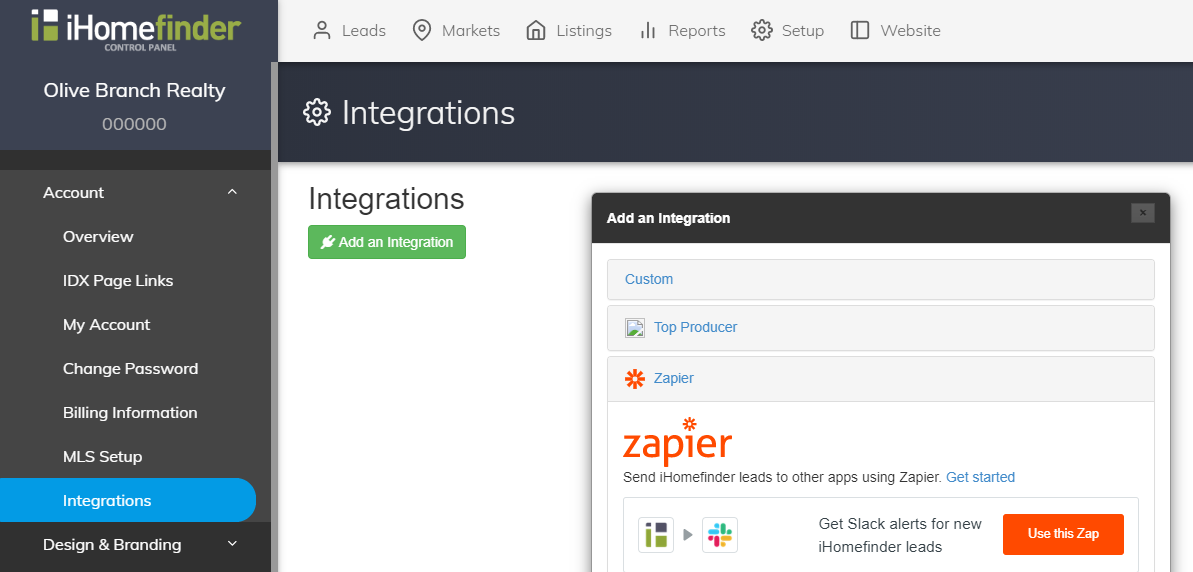The height and width of the screenshot is (572, 1193).
Task: Collapse the Account sidebar section
Action: [x=233, y=192]
